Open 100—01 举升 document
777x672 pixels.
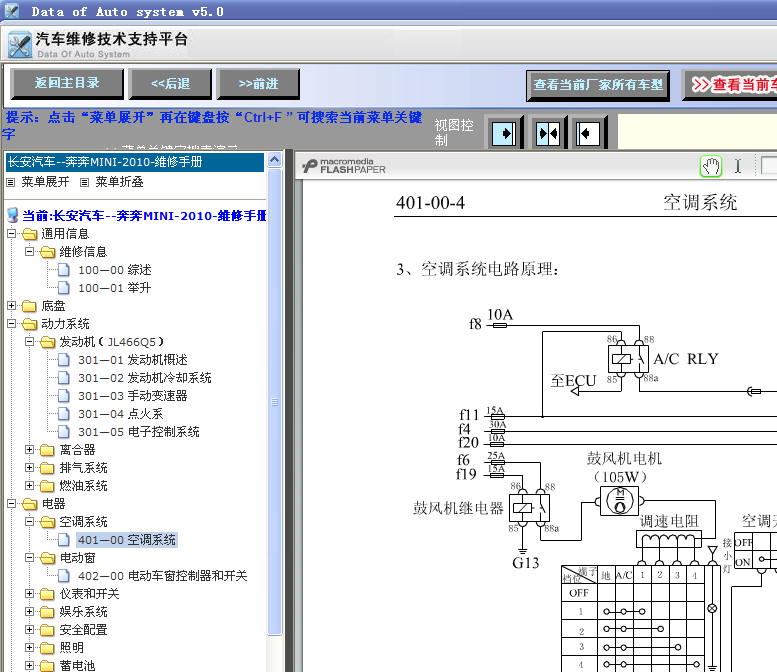tap(114, 288)
